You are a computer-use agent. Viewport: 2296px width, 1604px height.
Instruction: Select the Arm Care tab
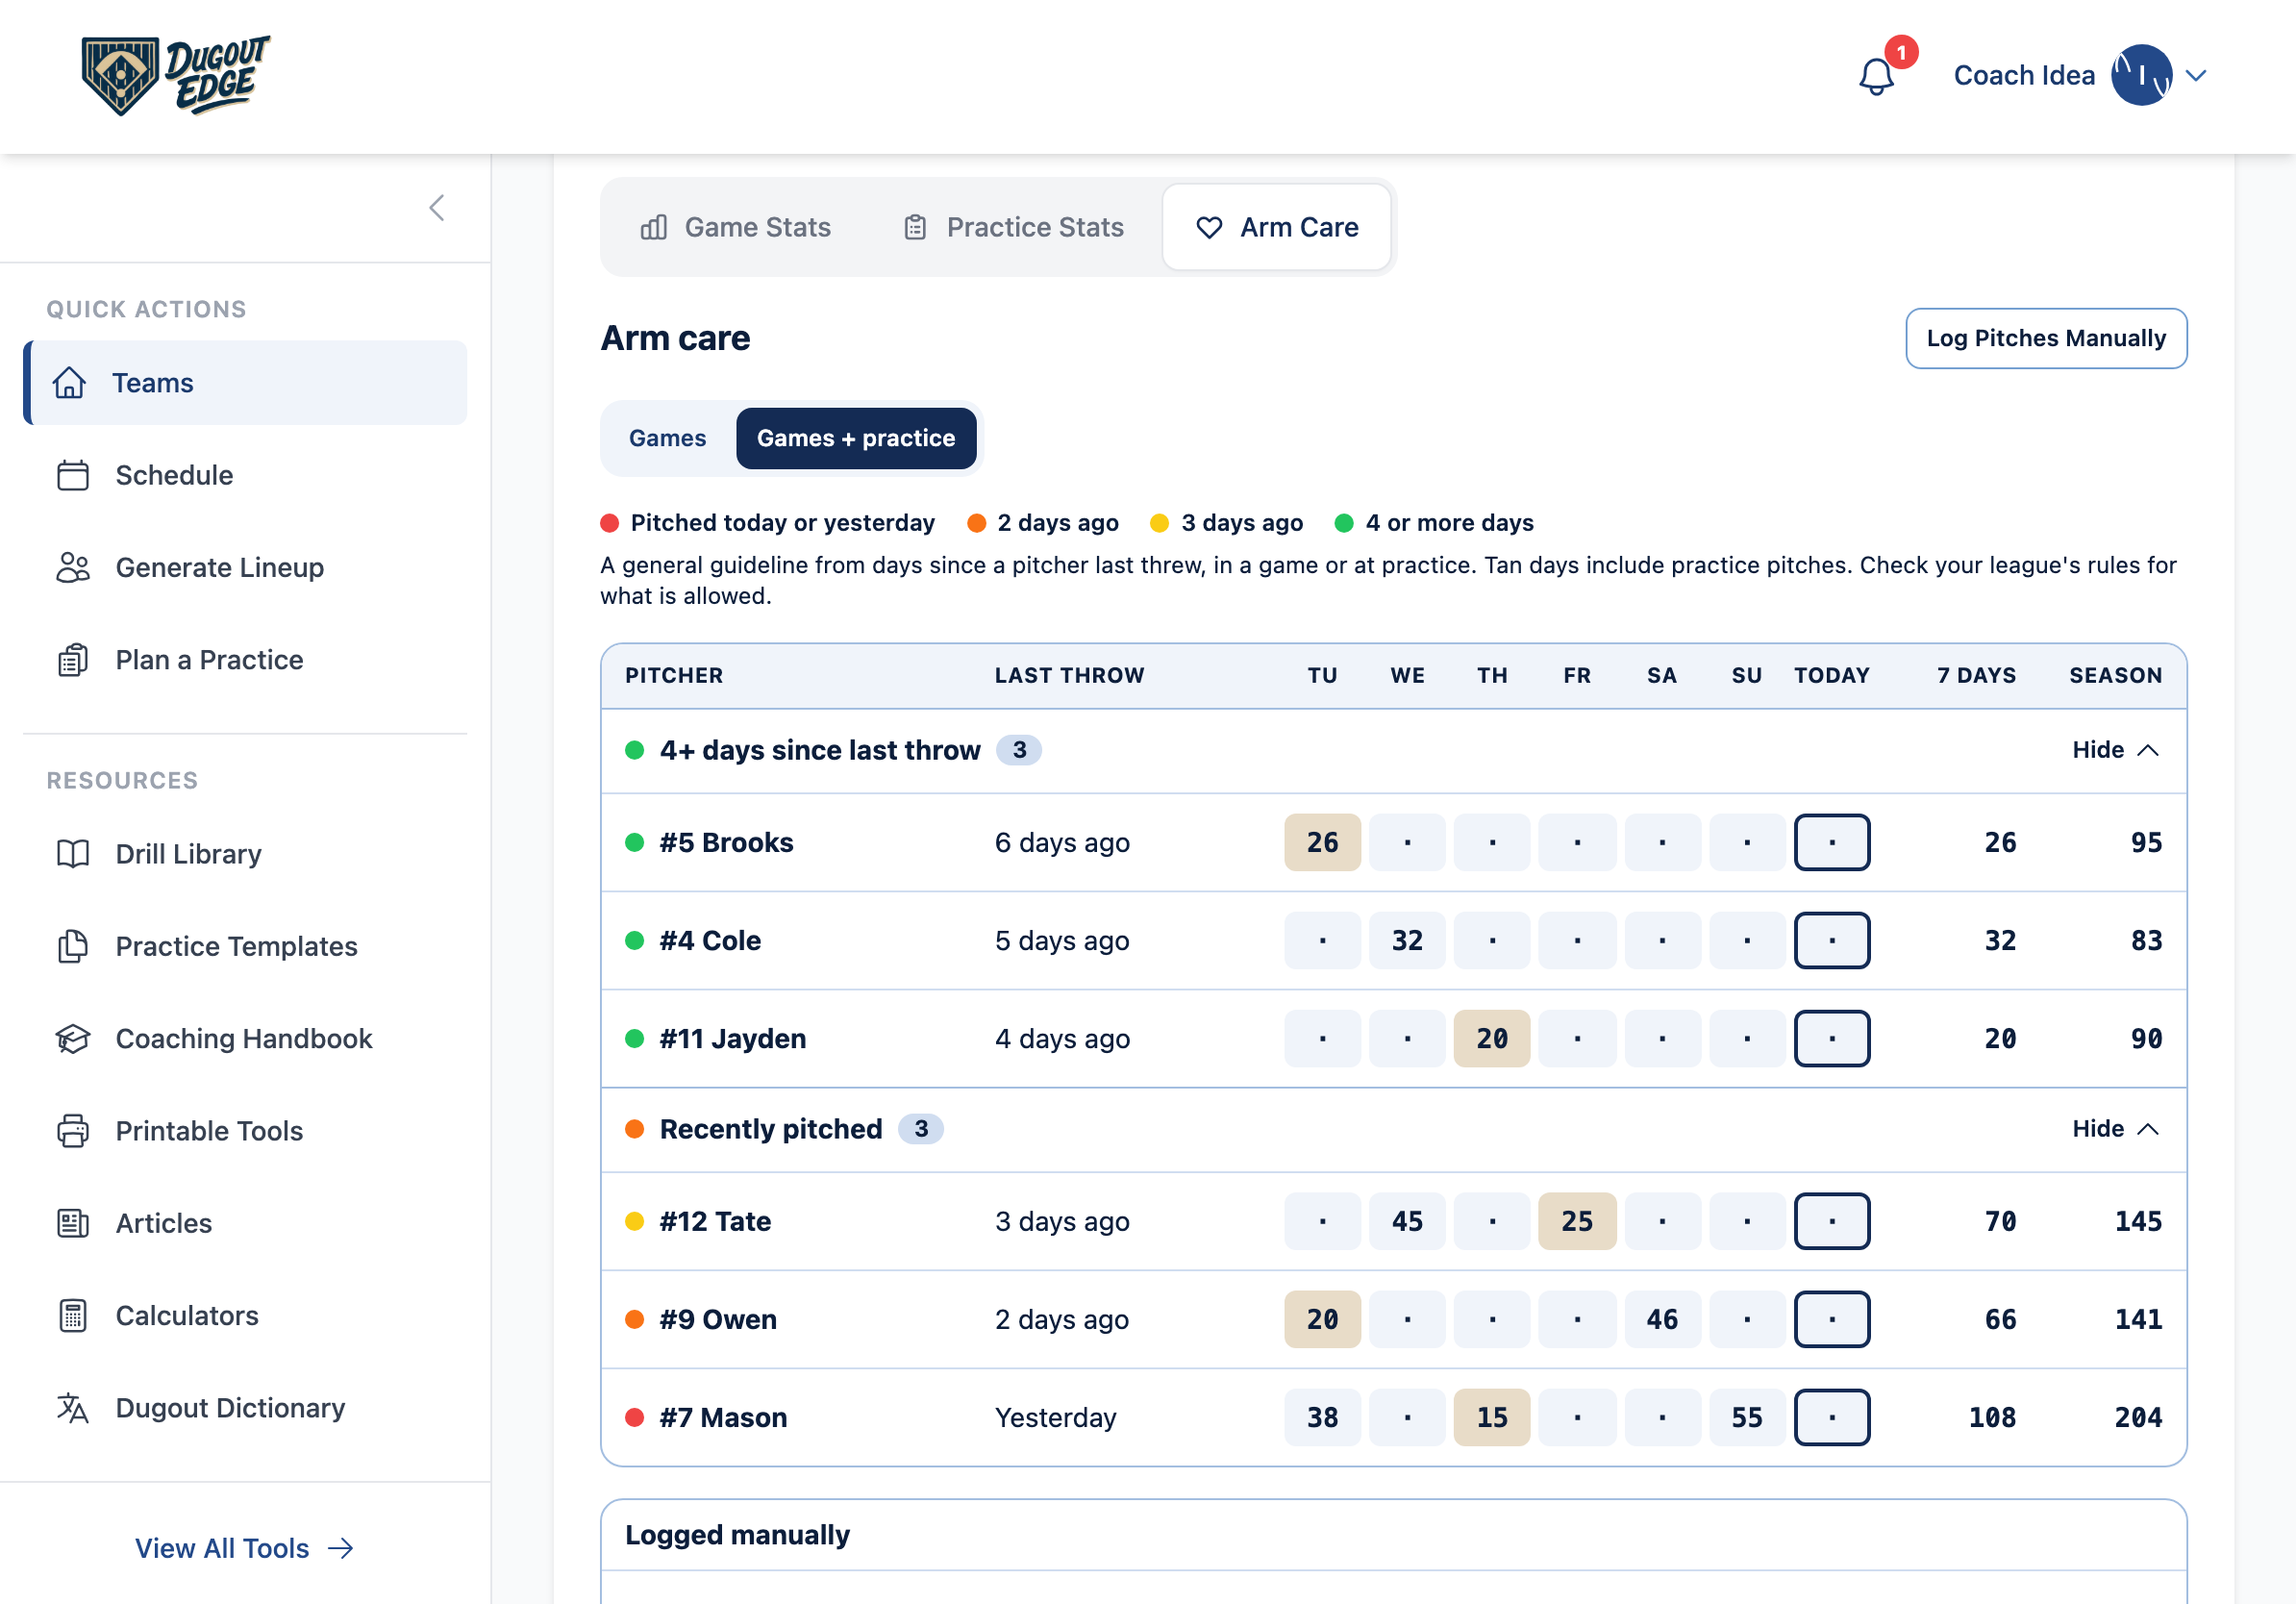(1276, 227)
